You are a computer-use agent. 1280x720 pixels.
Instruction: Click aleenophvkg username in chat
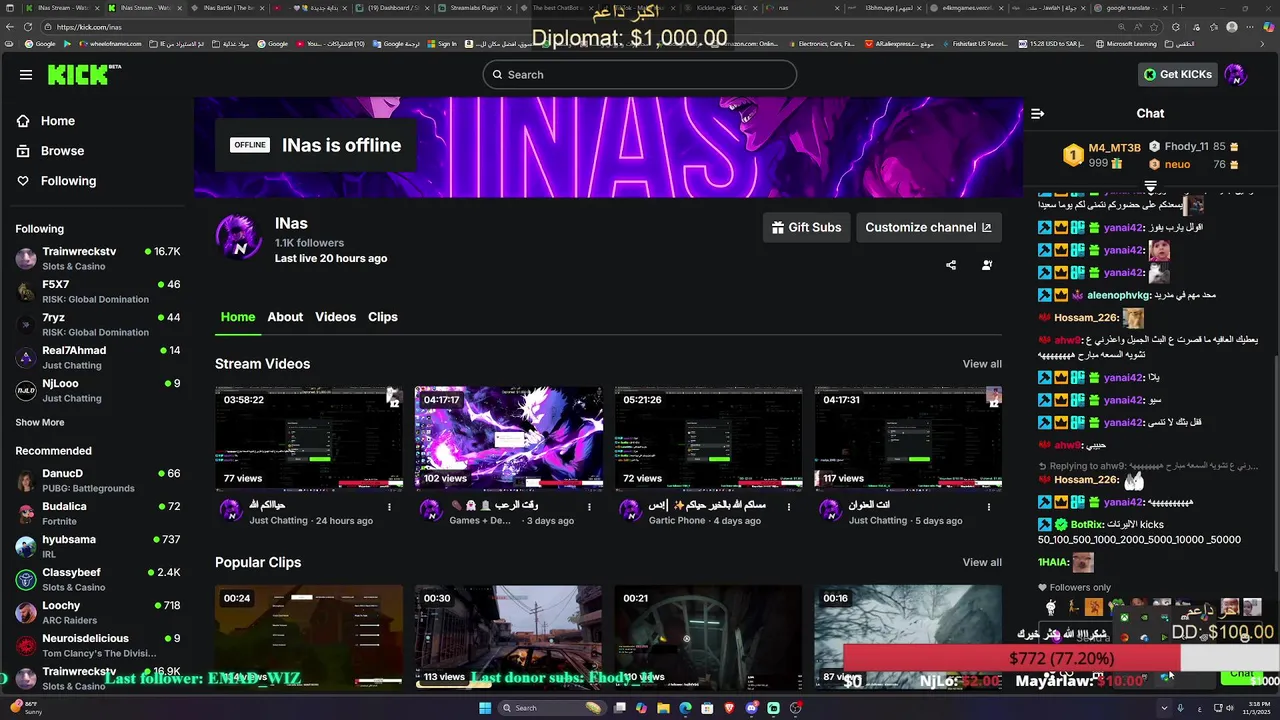1118,296
